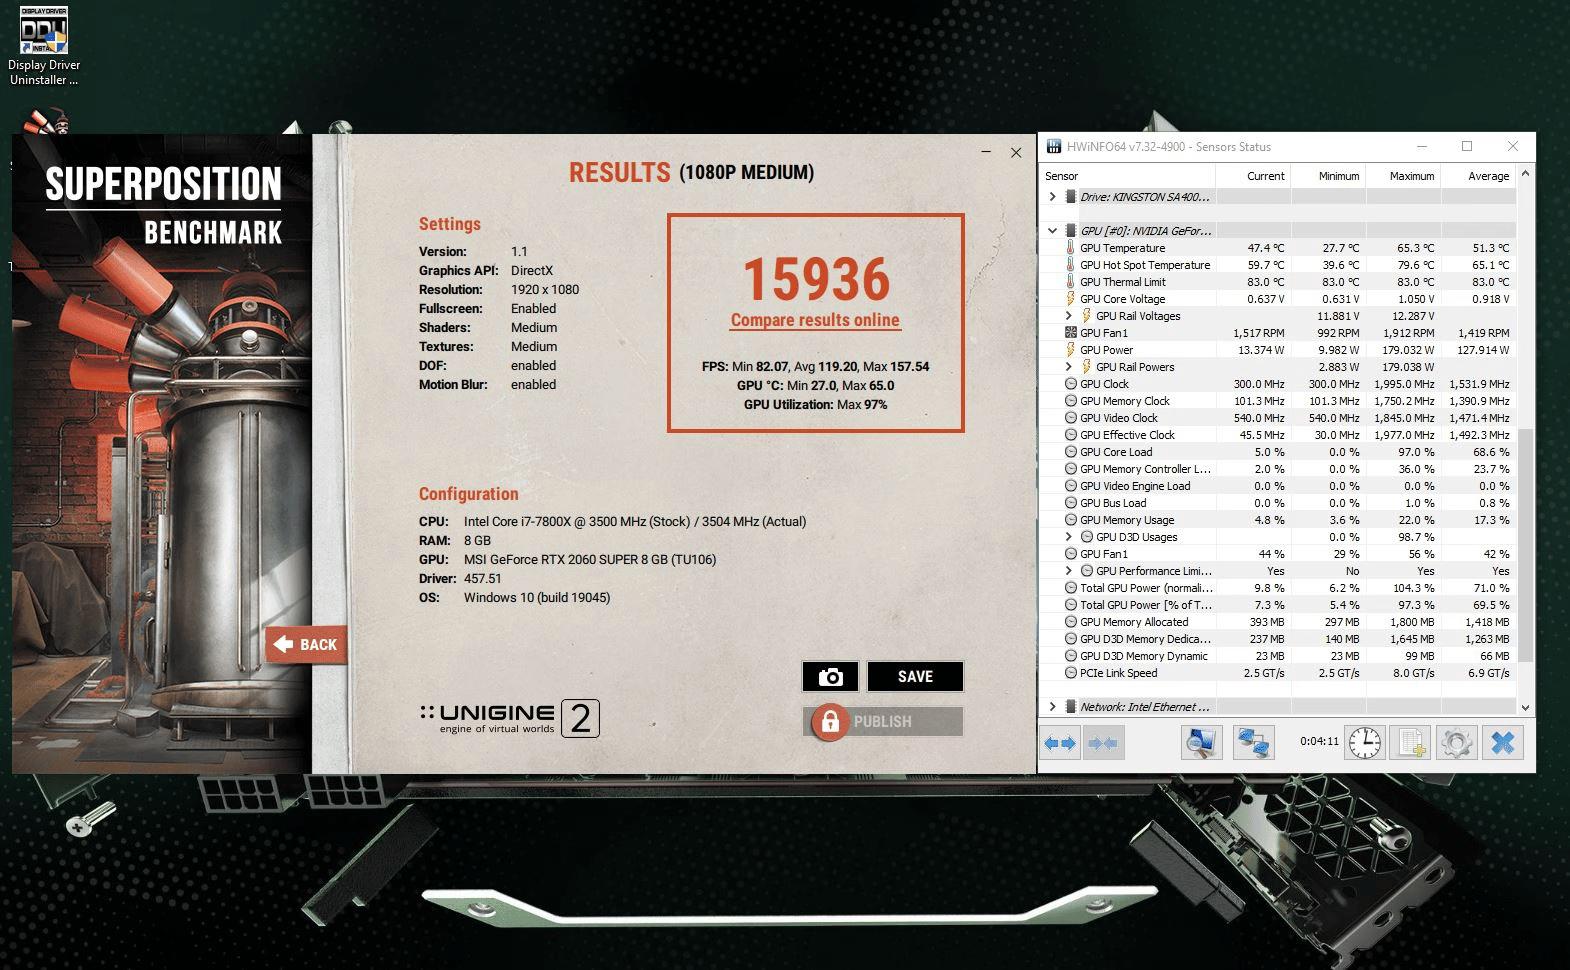Select the GPU Video Engine Load row
Viewport: 1570px width, 970px height.
click(x=1278, y=485)
